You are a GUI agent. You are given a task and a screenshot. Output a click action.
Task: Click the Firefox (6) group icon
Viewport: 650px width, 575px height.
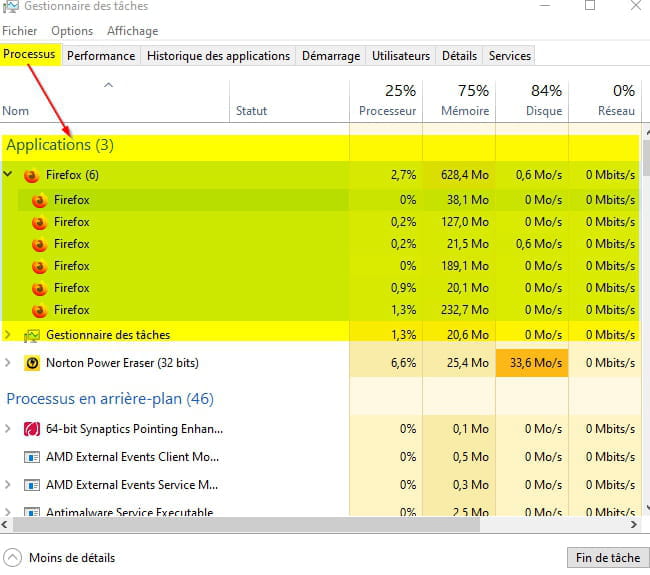(x=32, y=176)
